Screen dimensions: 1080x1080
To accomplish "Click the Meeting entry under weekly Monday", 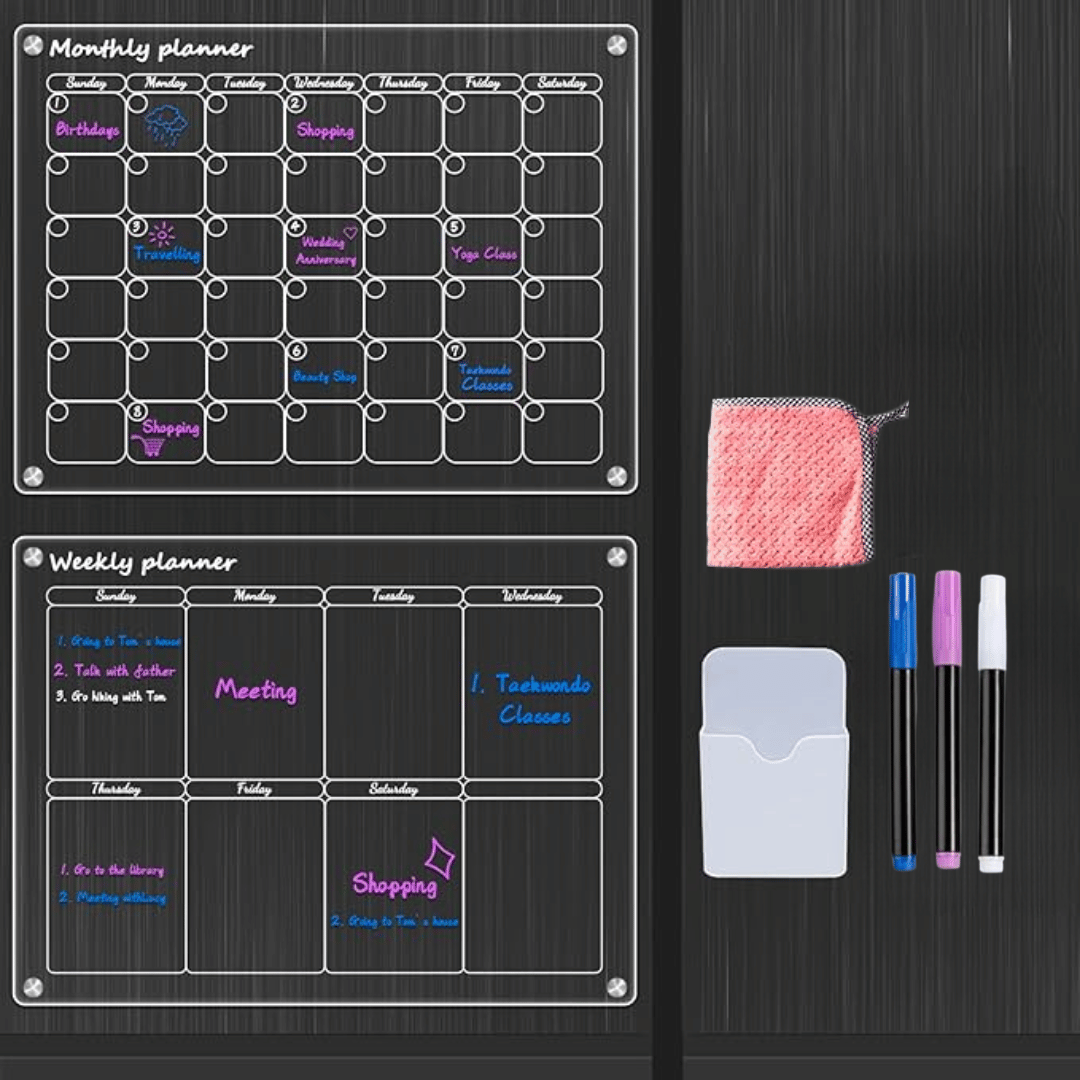I will coord(256,690).
